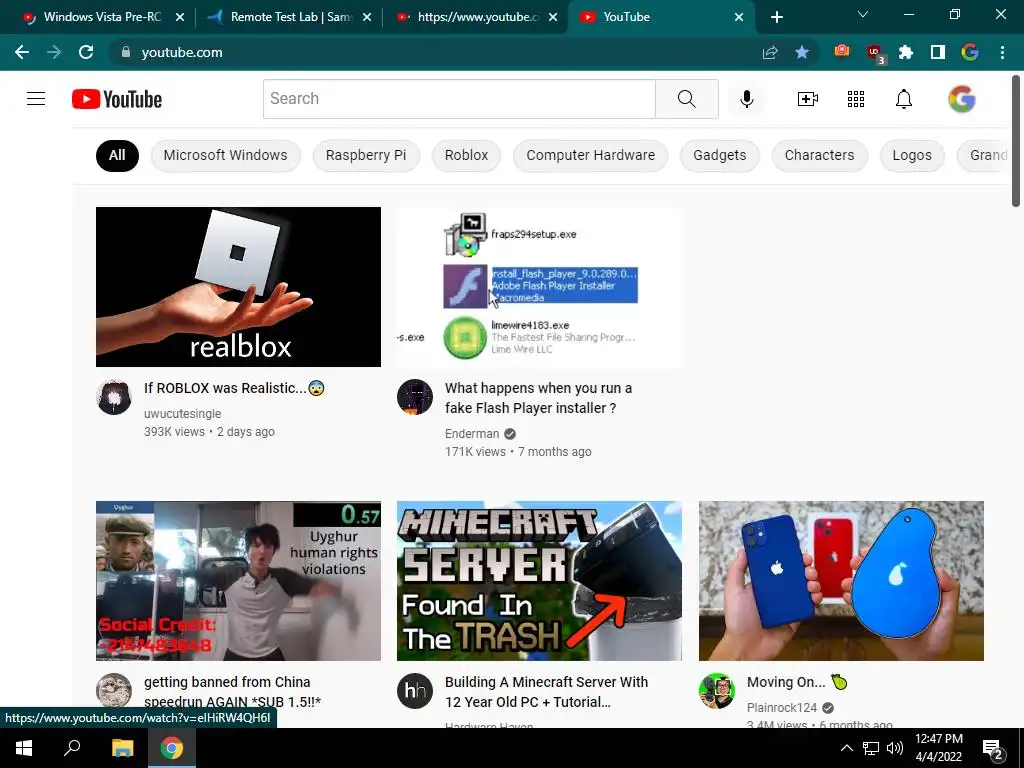Select the Logos filter chip
1024x768 pixels.
pos(912,155)
